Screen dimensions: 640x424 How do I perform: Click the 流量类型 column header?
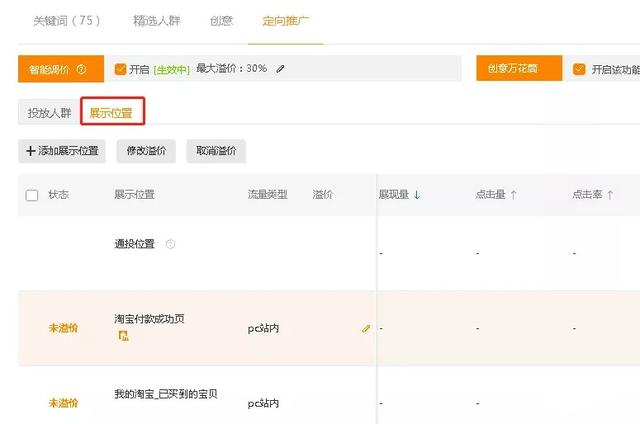point(267,195)
